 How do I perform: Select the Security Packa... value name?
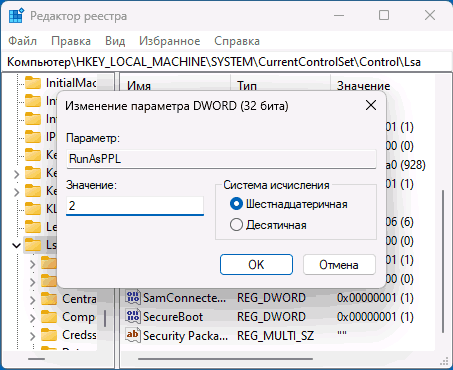click(x=185, y=336)
